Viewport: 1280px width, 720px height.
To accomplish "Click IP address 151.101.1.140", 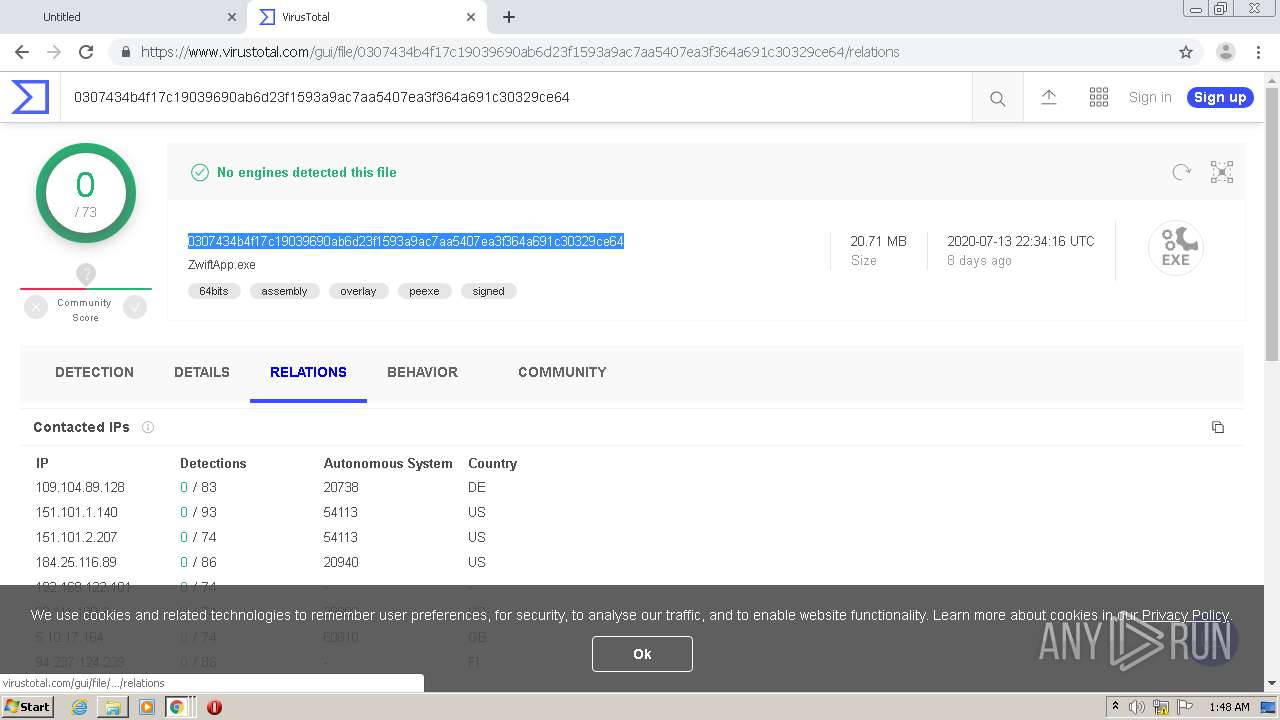I will click(77, 512).
